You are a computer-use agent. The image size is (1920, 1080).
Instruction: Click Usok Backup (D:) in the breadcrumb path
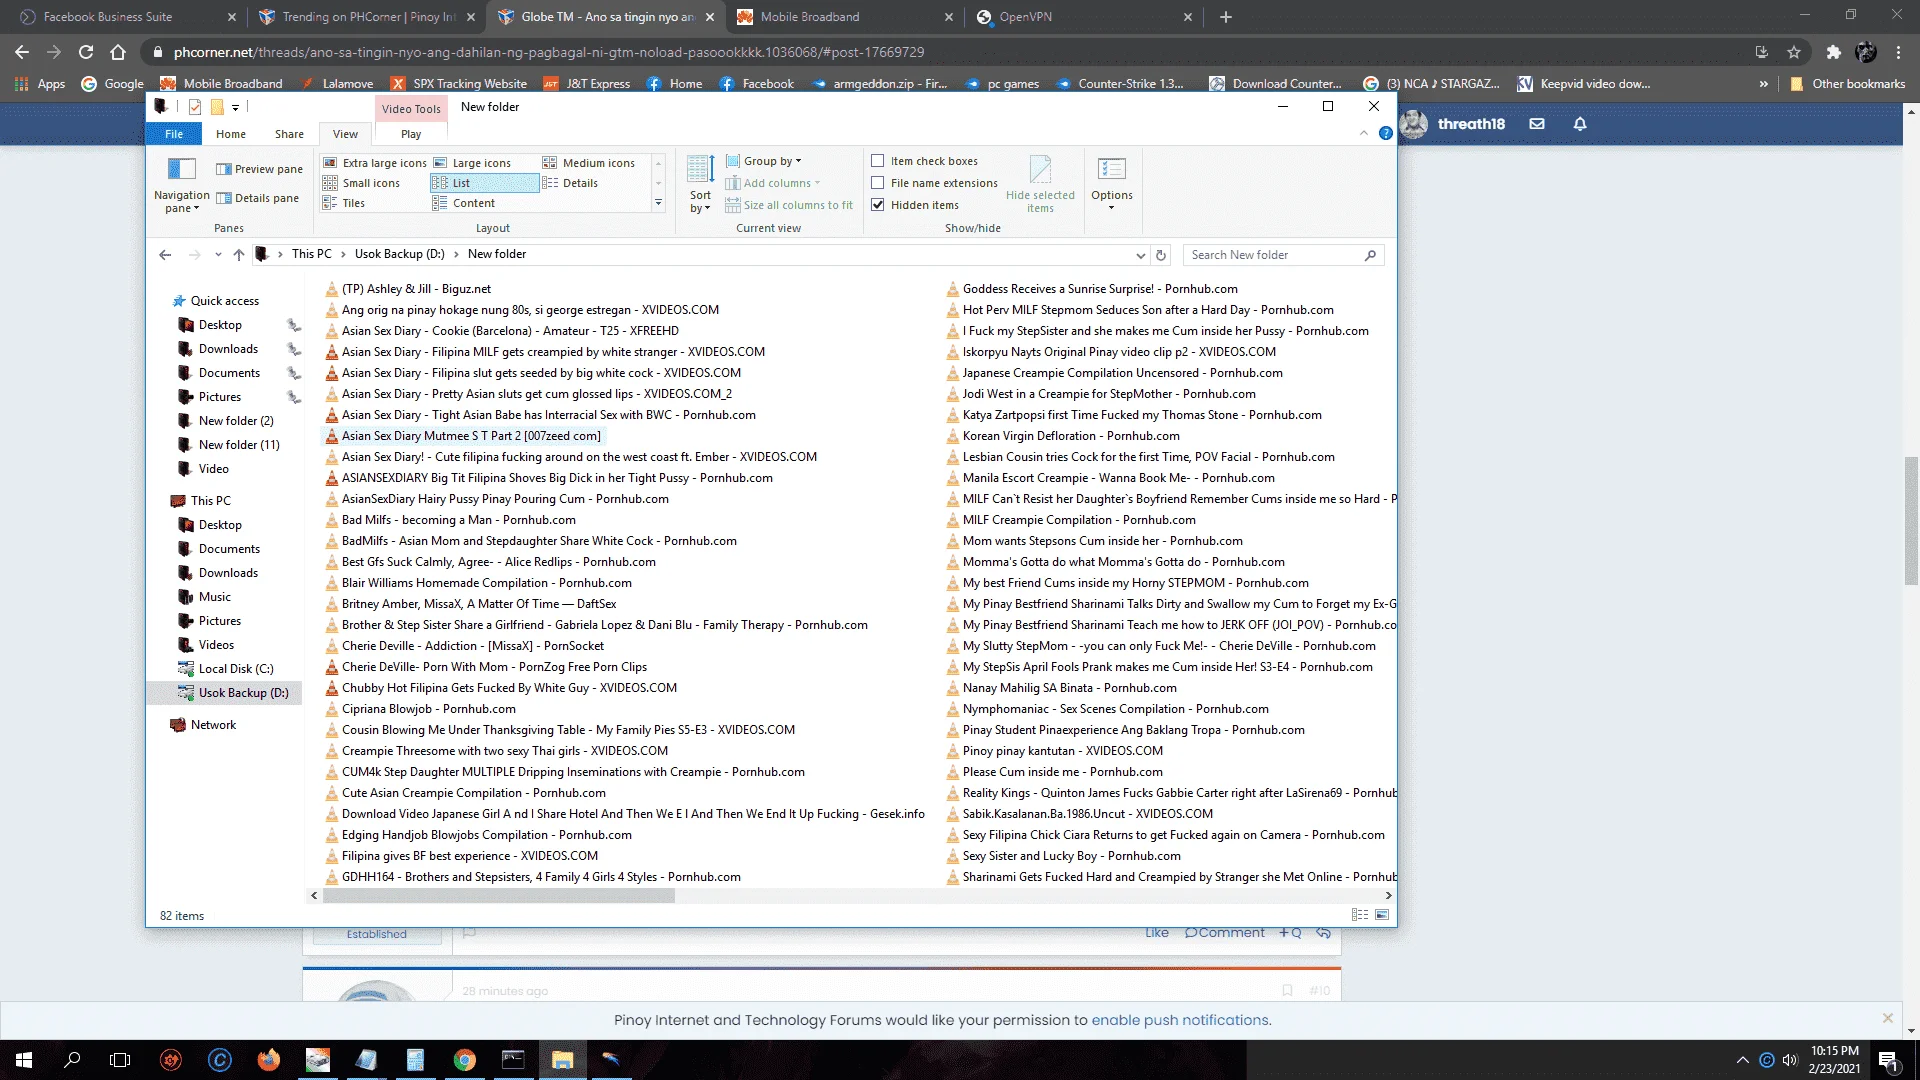tap(399, 254)
